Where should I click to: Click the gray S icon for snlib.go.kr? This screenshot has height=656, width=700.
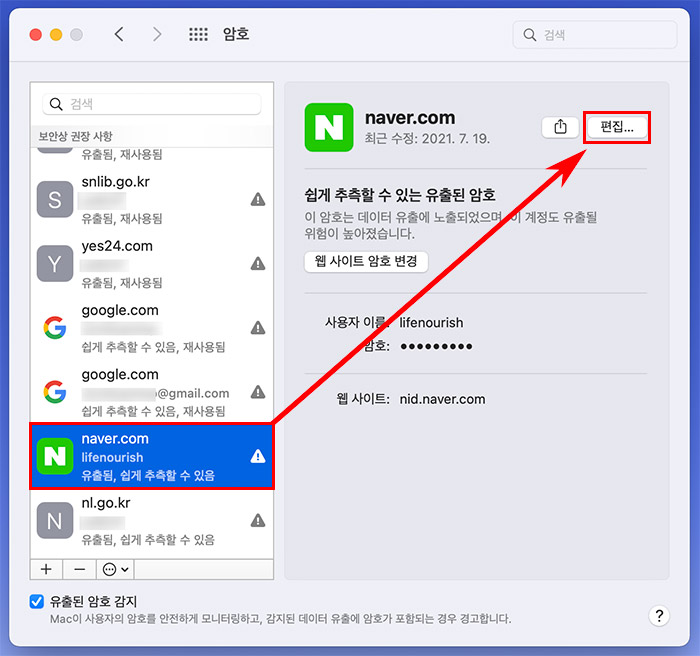(55, 199)
